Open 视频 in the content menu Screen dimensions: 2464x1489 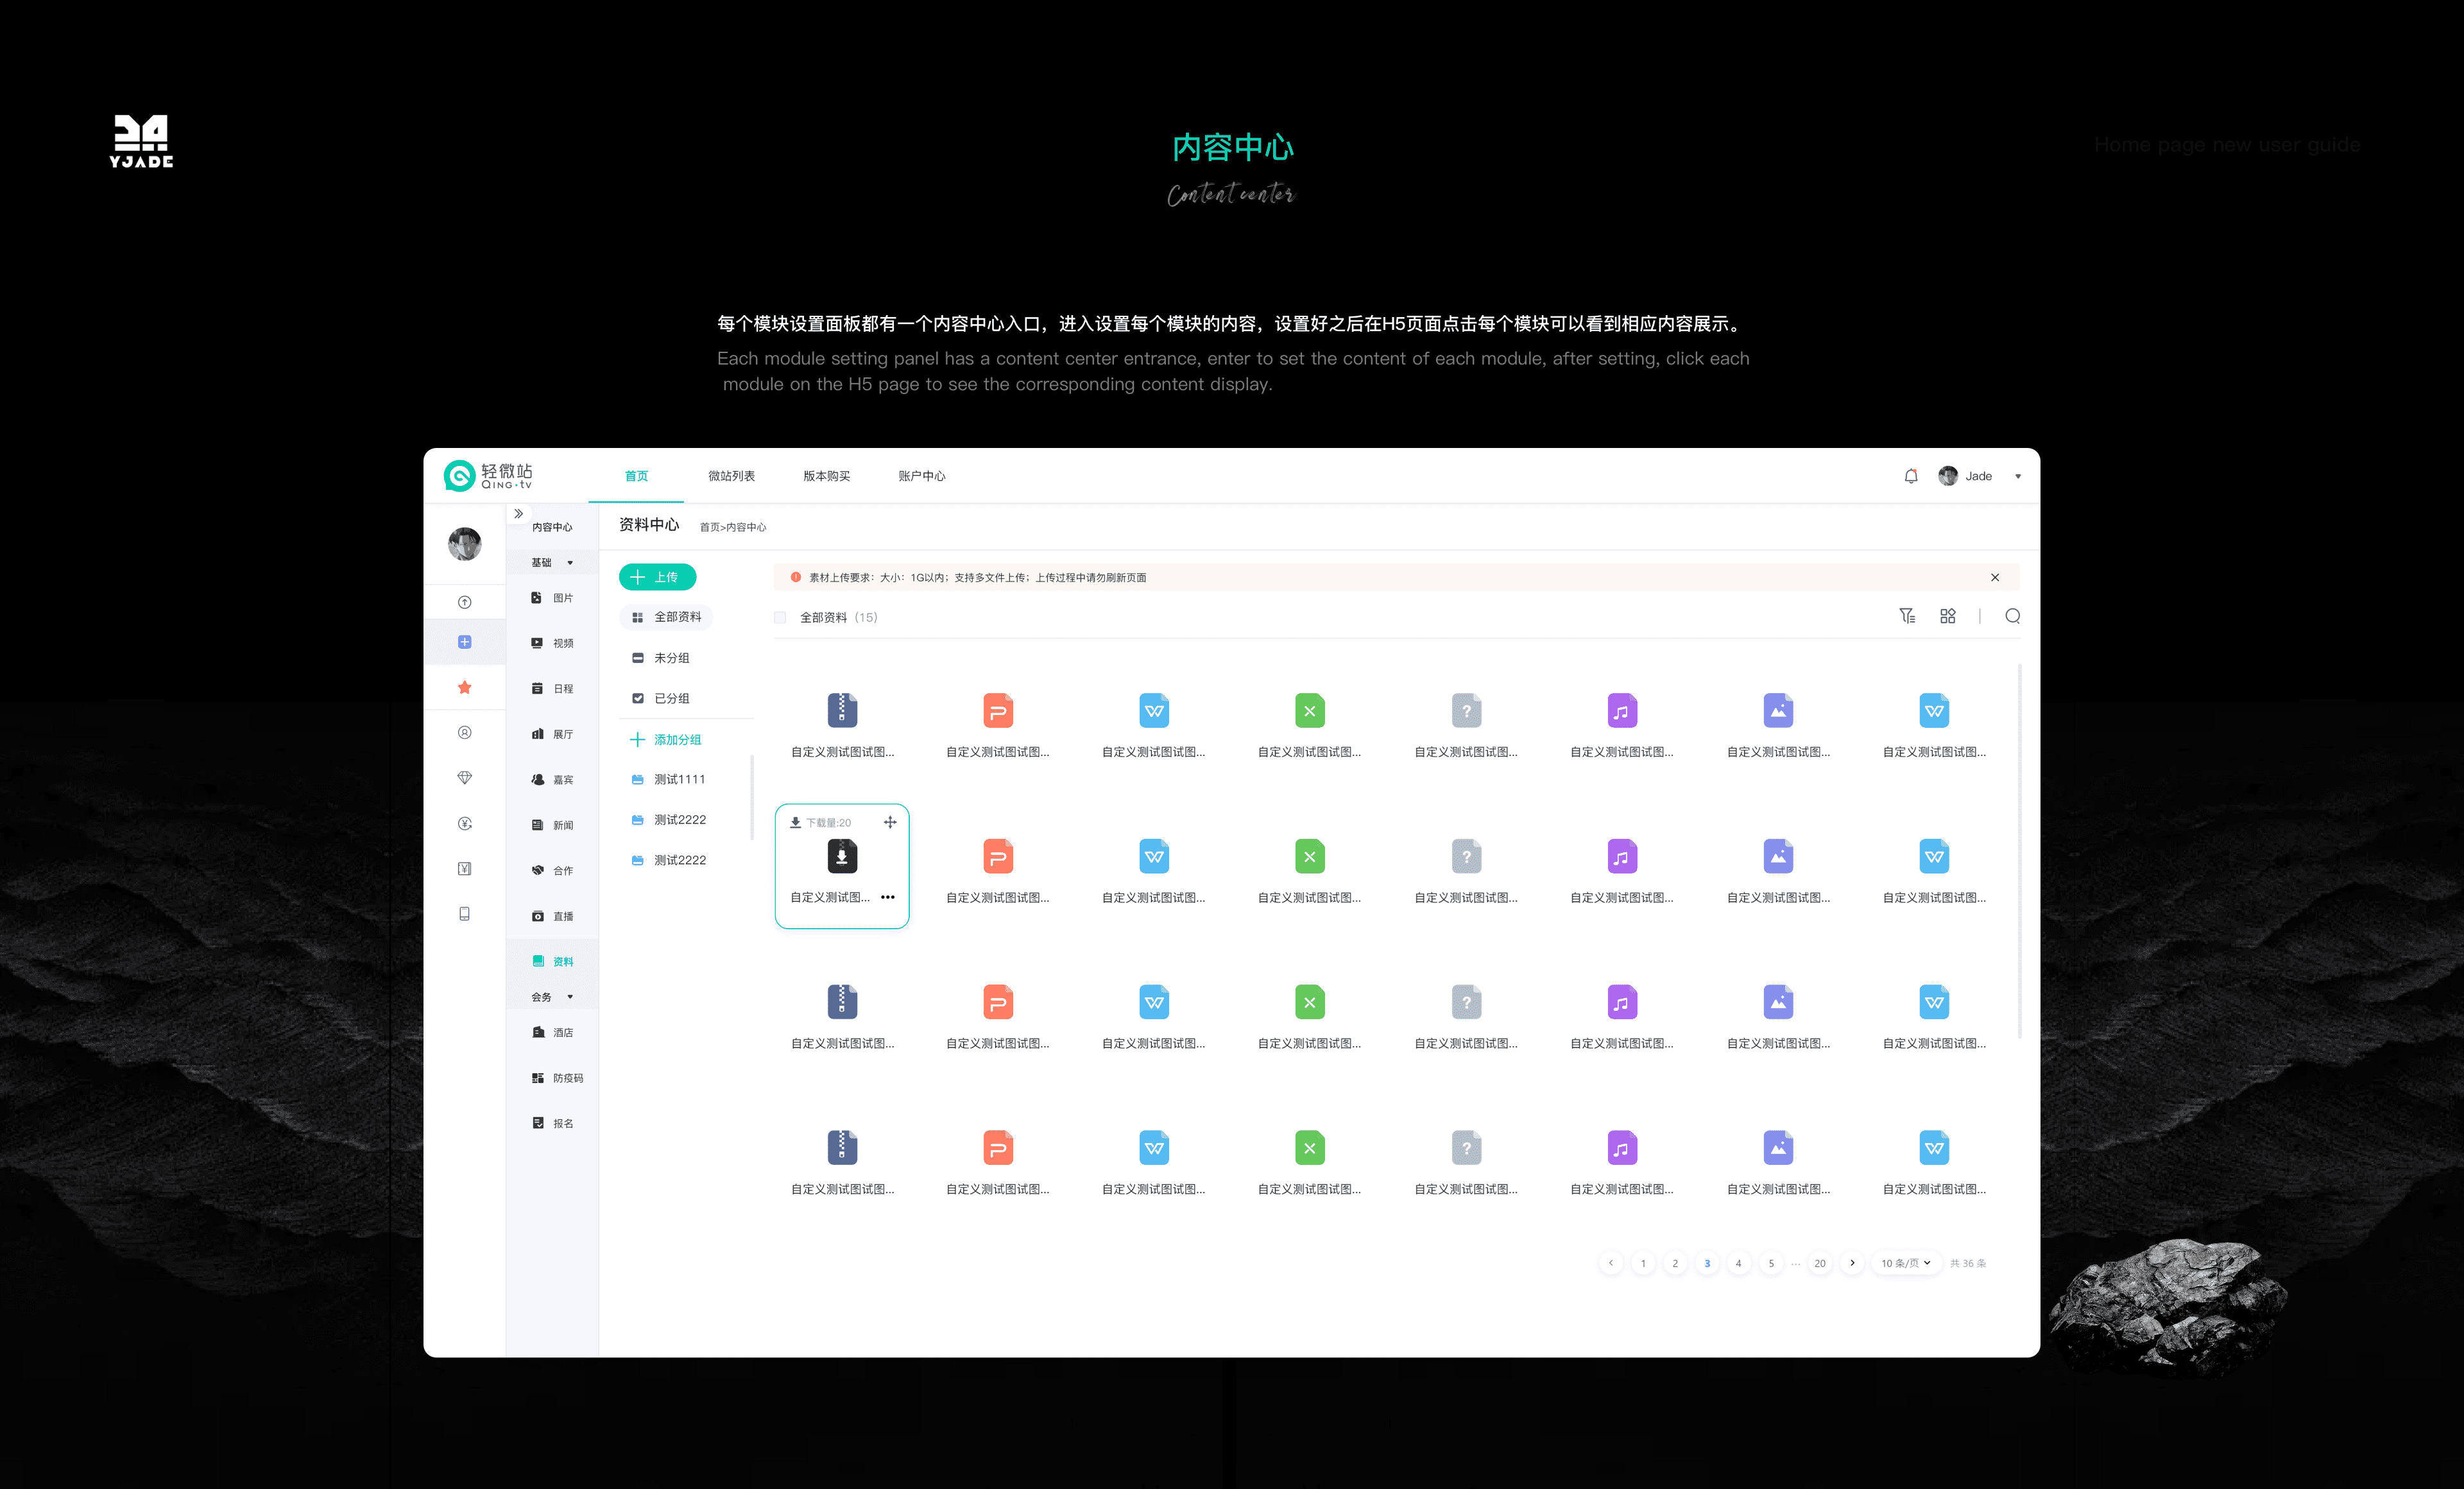pyautogui.click(x=552, y=643)
